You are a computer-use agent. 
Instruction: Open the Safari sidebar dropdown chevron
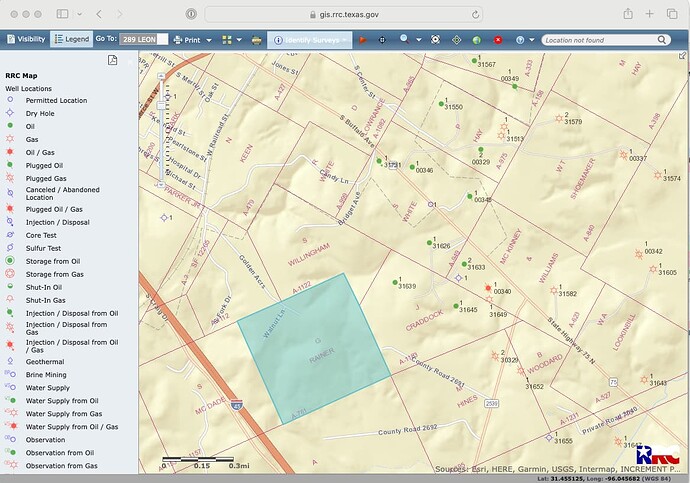[80, 14]
